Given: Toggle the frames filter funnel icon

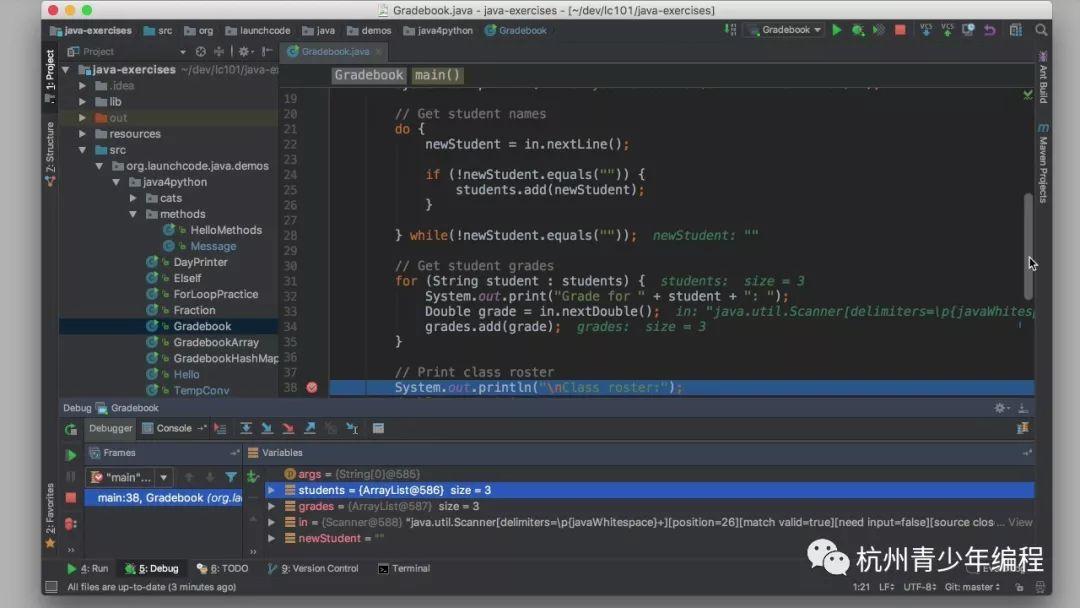Looking at the screenshot, I should tap(231, 477).
